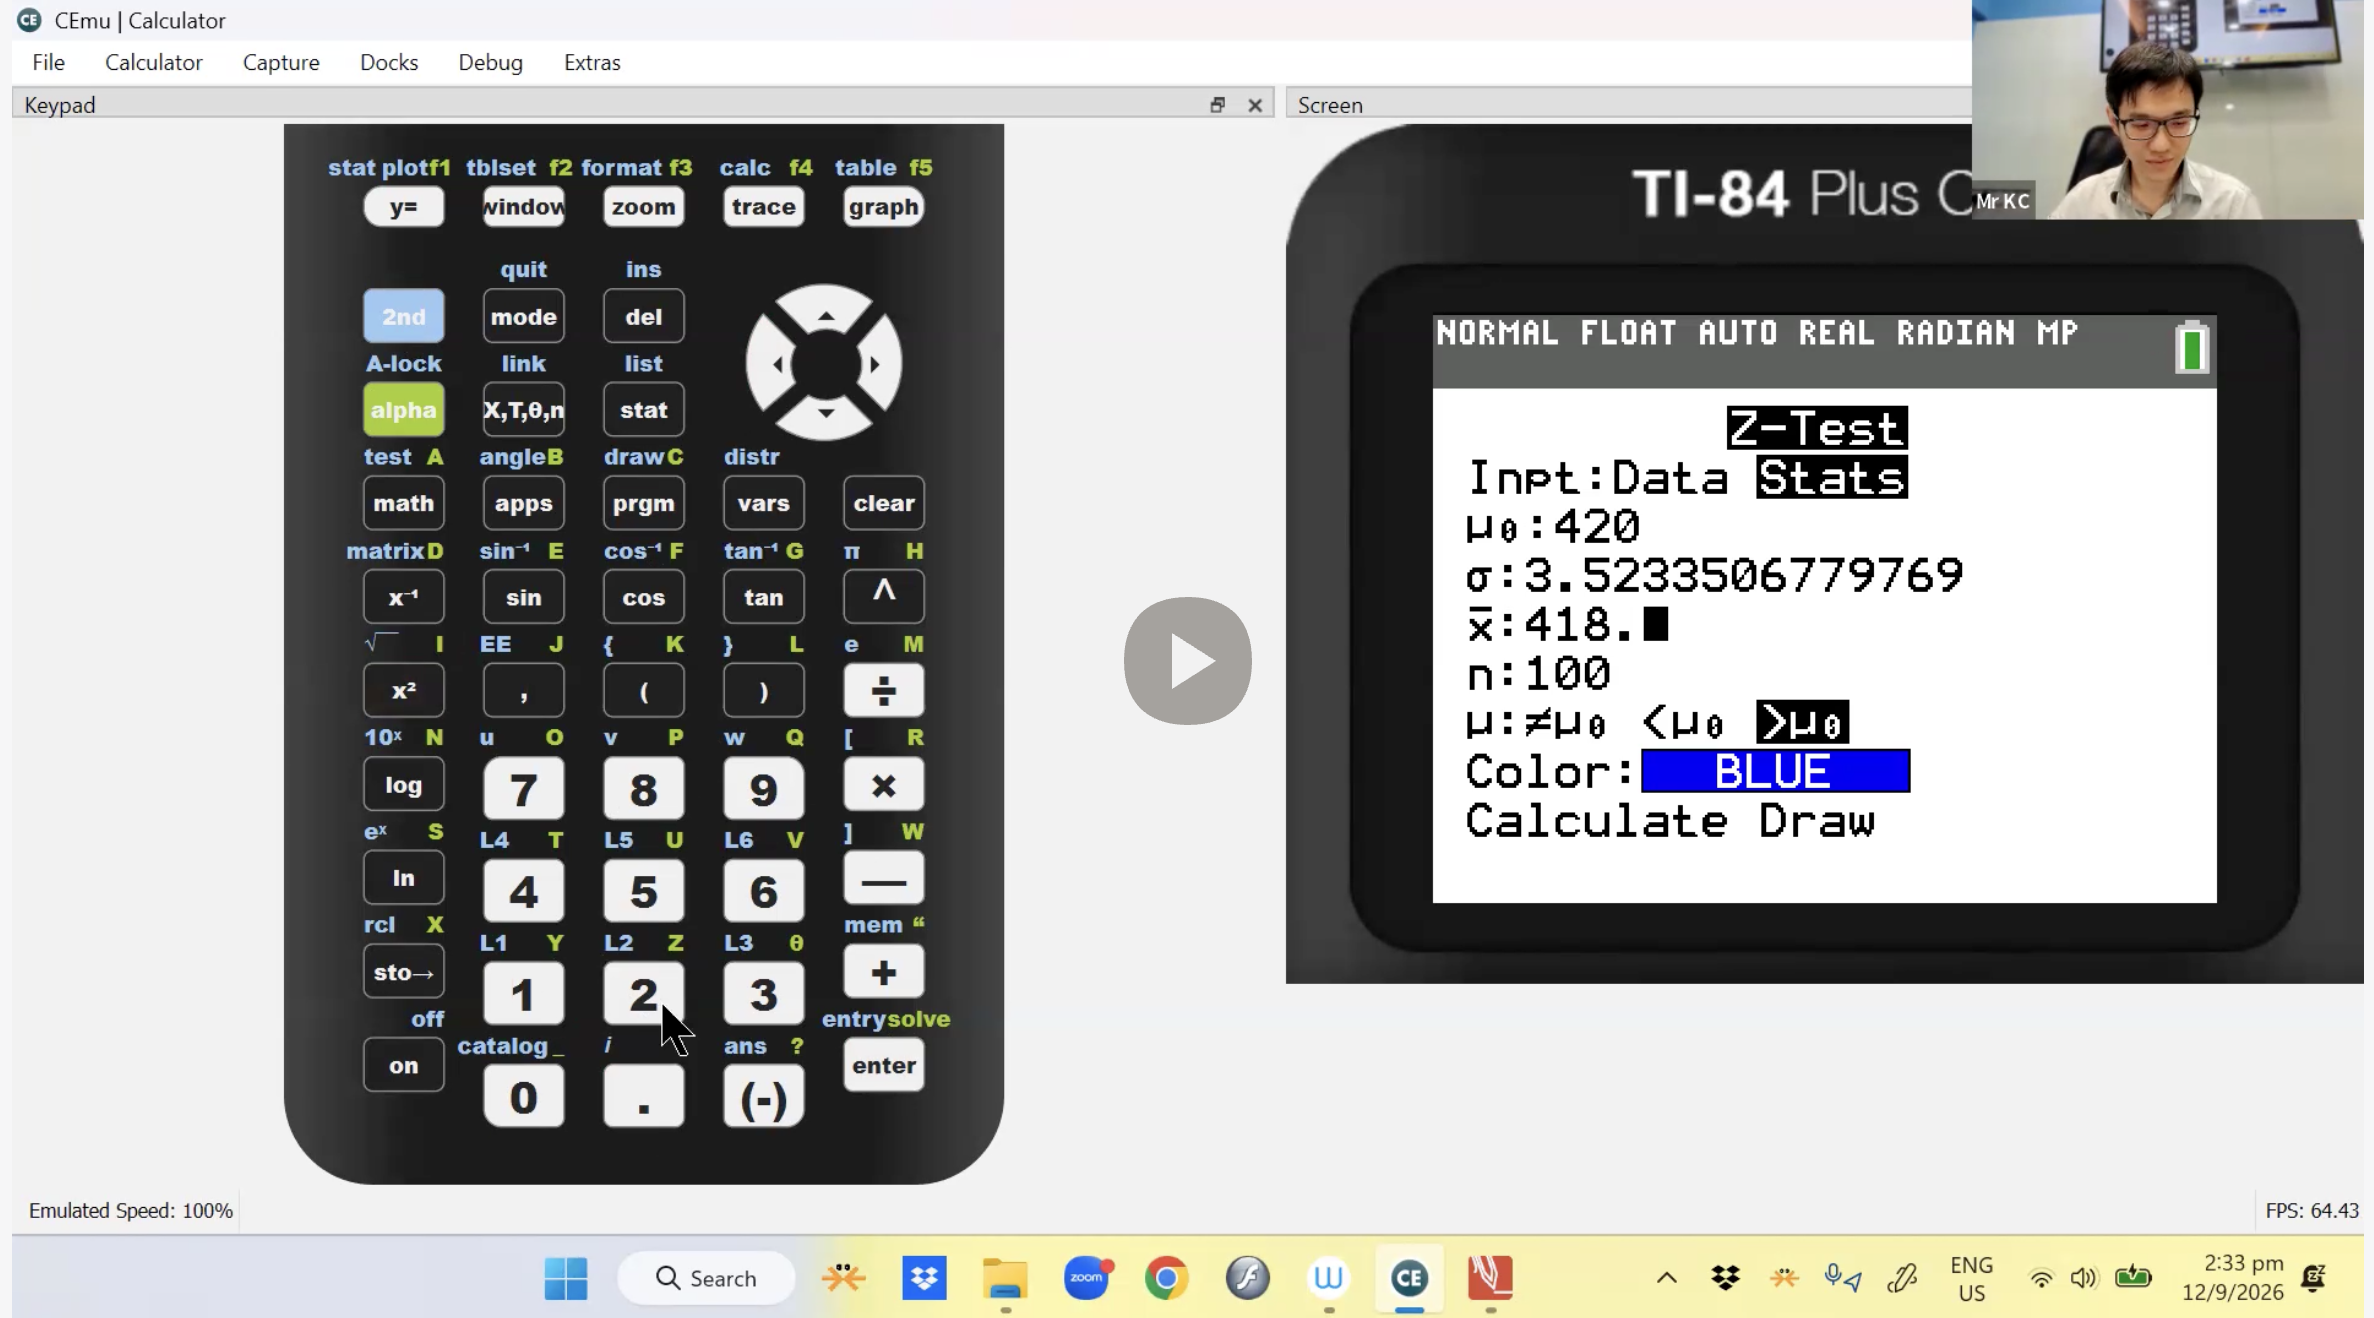The height and width of the screenshot is (1318, 2374).
Task: Click the multiply key
Action: (x=883, y=785)
